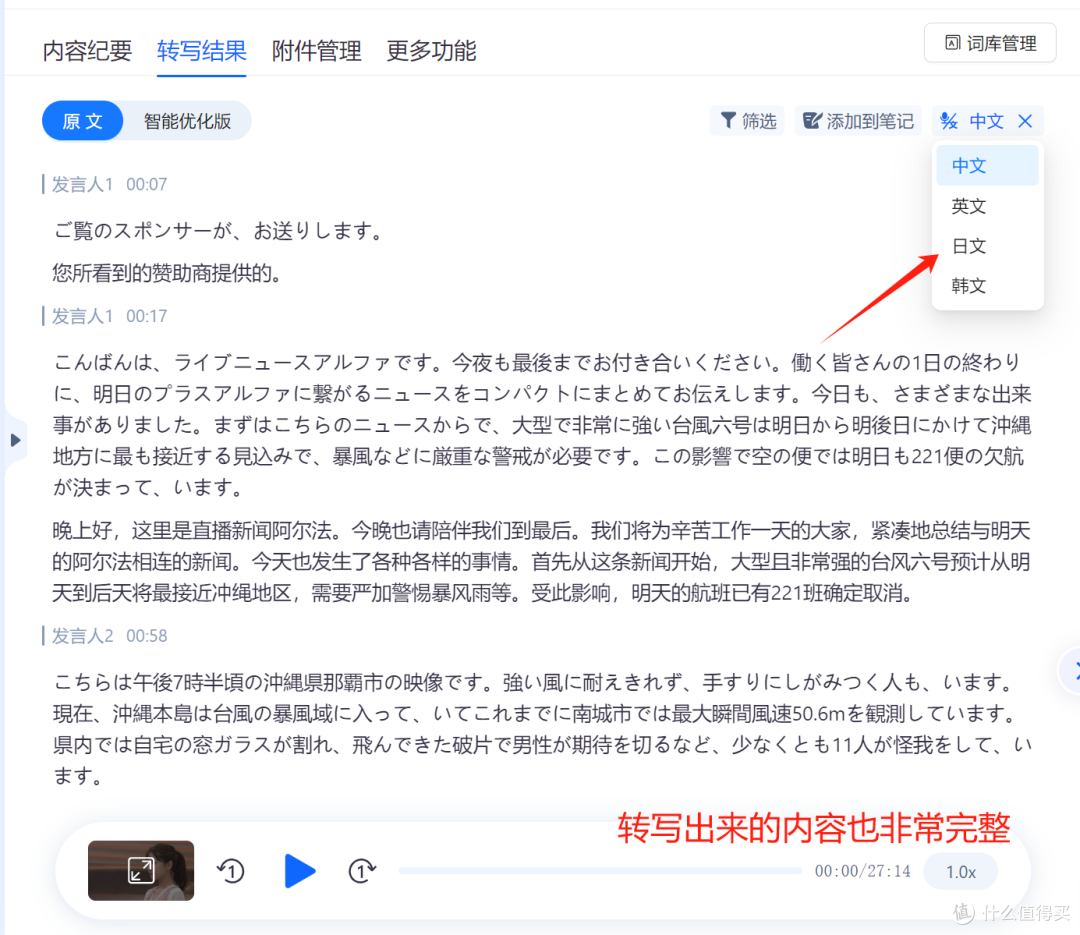This screenshot has width=1080, height=935.
Task: Open the 更多功能 tab
Action: (x=431, y=50)
